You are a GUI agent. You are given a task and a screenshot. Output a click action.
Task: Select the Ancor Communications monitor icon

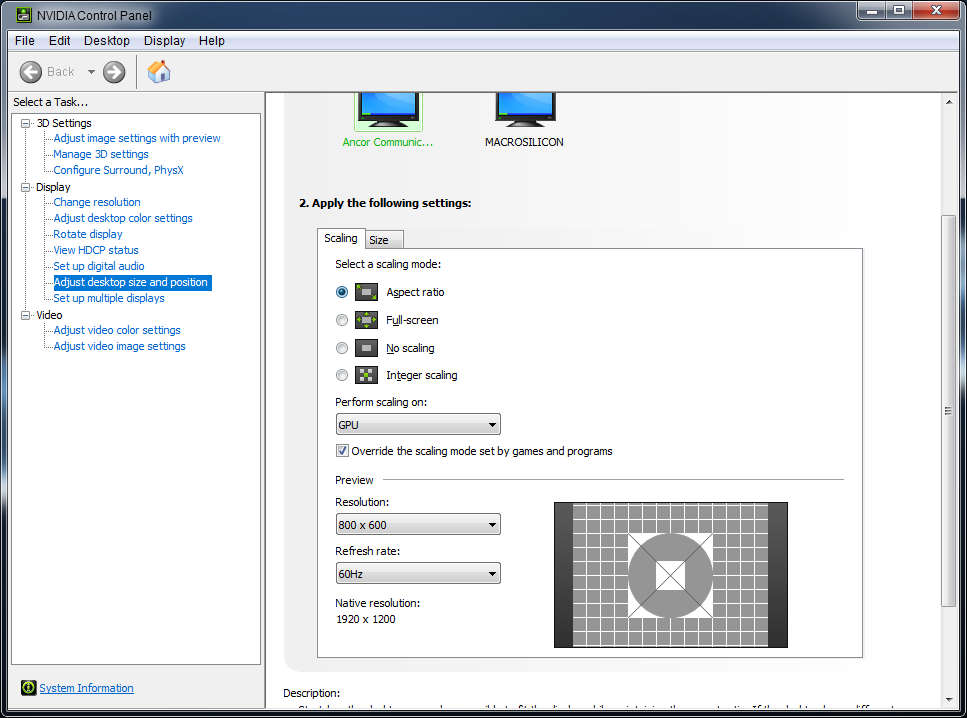pyautogui.click(x=388, y=108)
